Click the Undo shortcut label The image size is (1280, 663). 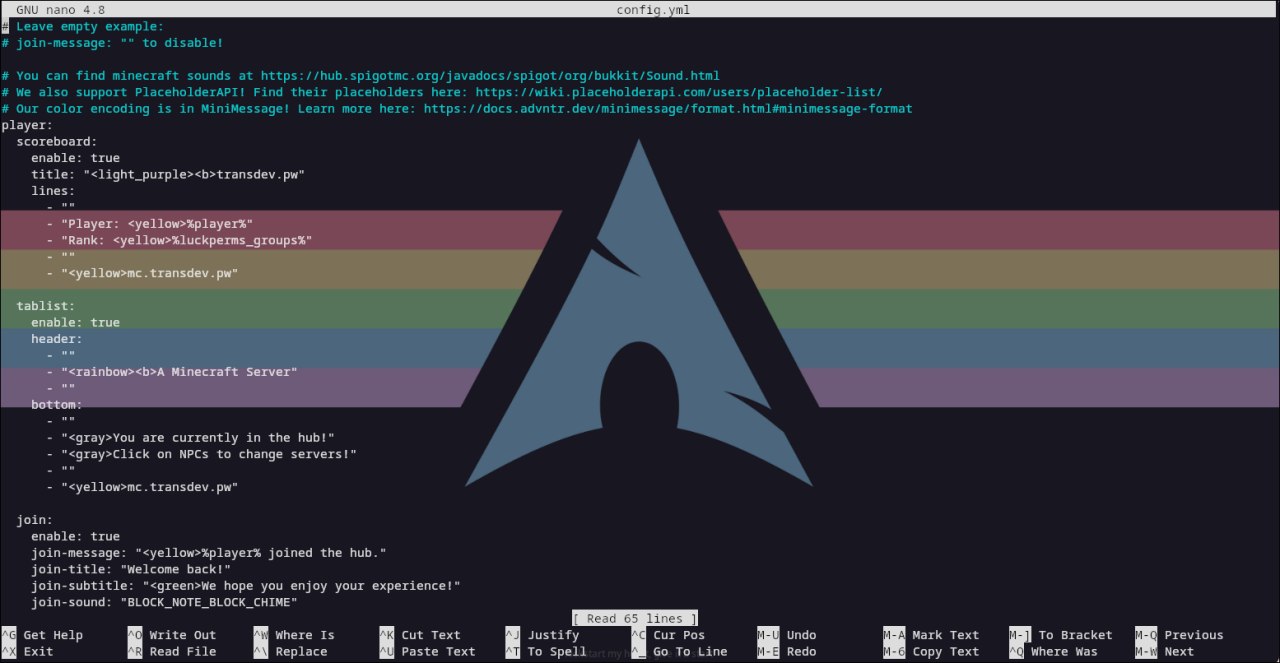(801, 635)
